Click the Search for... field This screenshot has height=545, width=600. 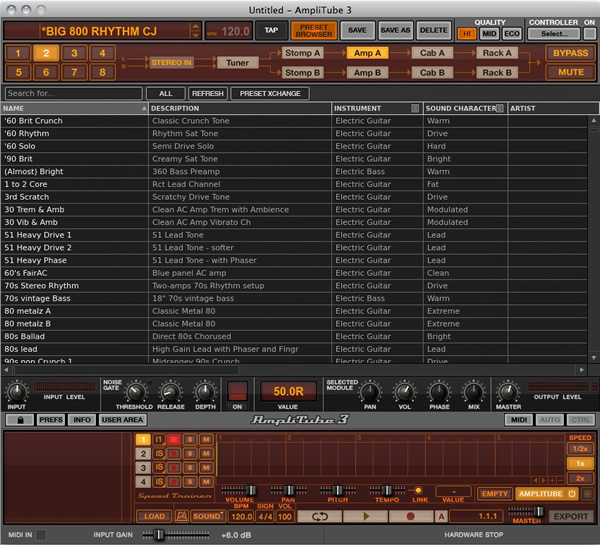[73, 93]
